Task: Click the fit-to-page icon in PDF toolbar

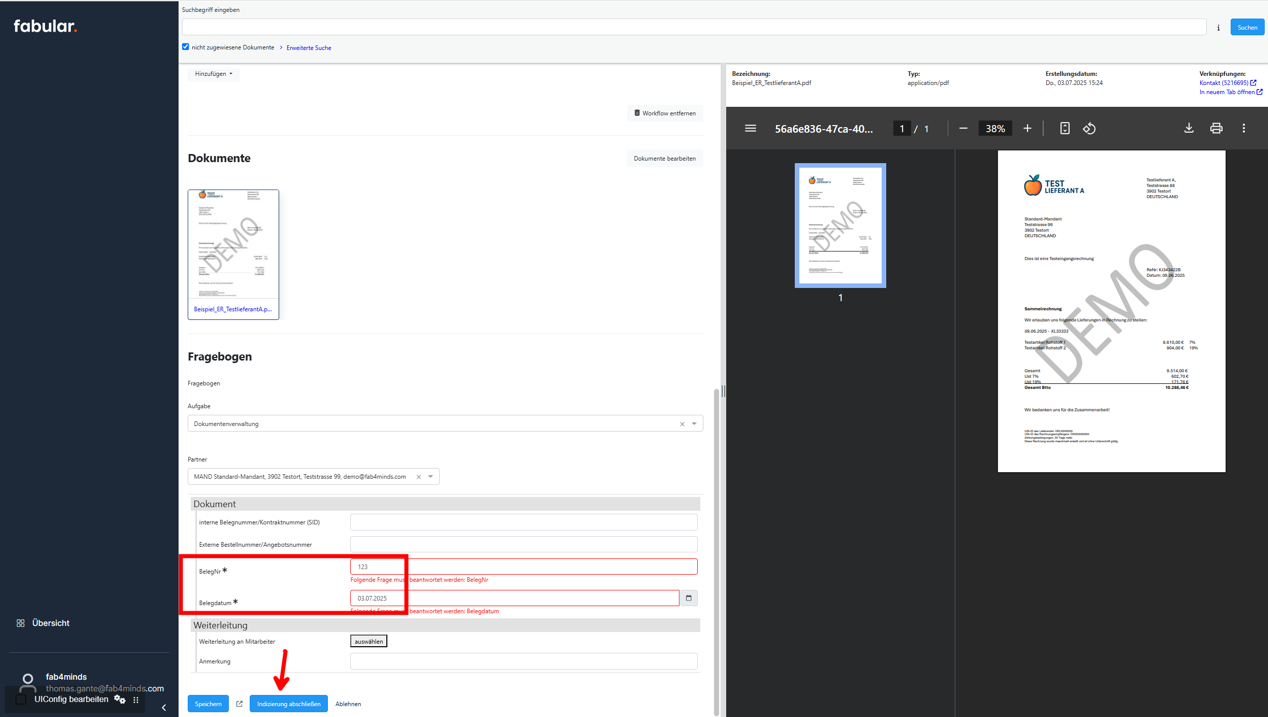Action: pos(1065,129)
